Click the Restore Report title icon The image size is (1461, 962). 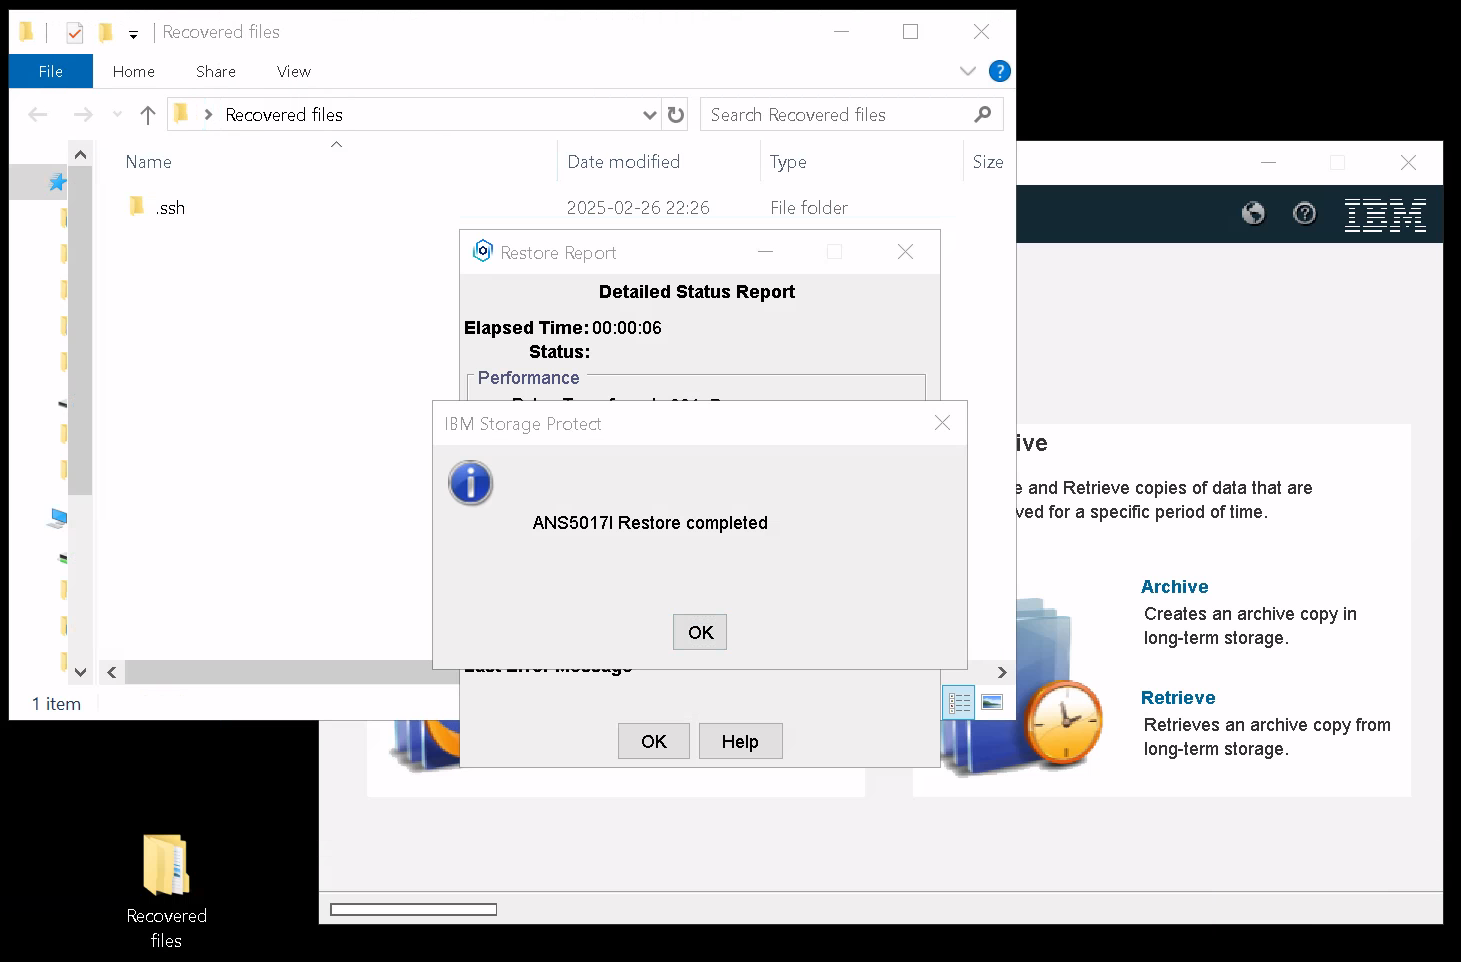point(482,252)
